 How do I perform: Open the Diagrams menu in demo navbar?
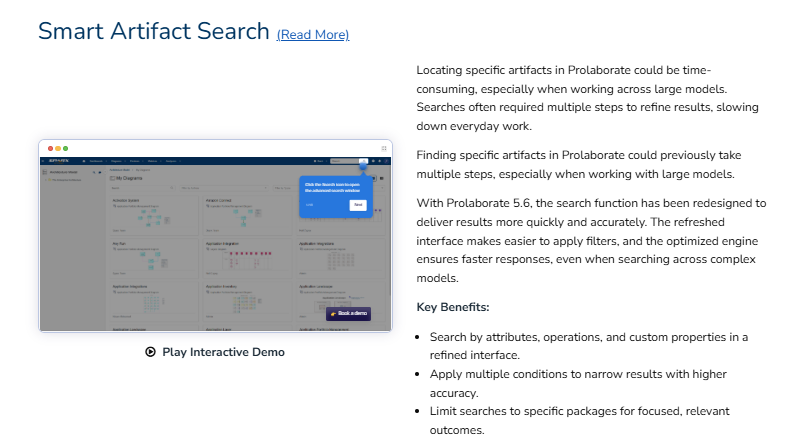116,161
